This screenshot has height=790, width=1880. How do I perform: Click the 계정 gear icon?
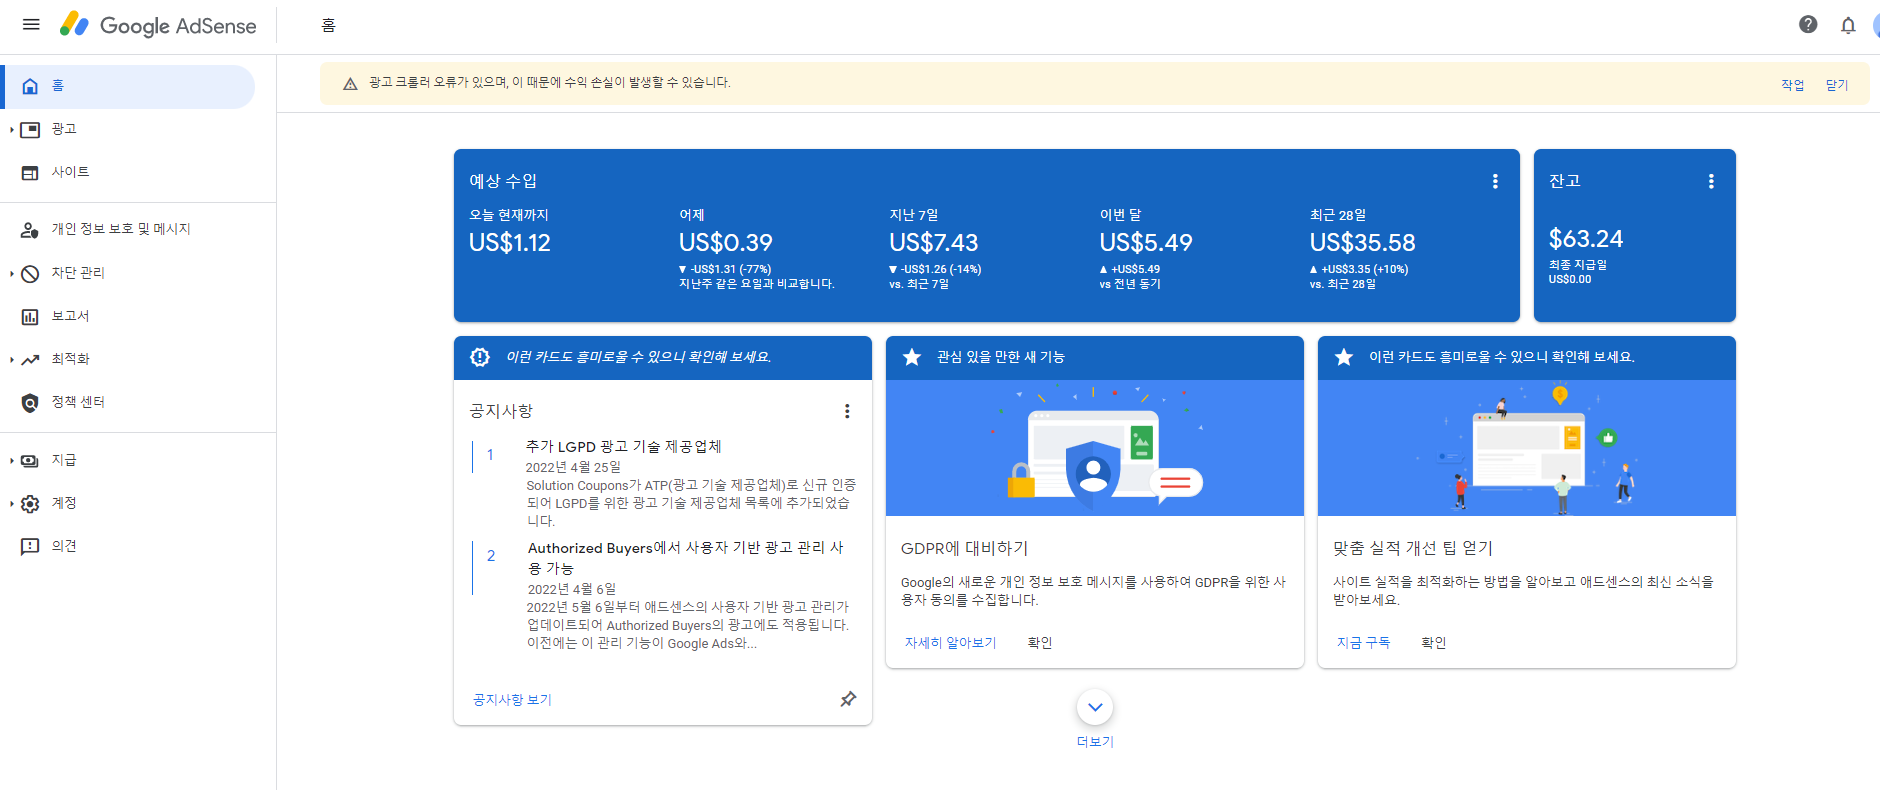point(30,503)
